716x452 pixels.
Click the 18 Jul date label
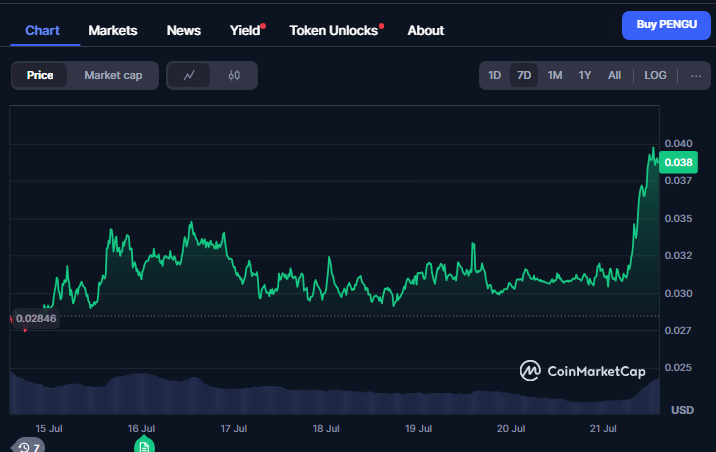click(x=326, y=429)
